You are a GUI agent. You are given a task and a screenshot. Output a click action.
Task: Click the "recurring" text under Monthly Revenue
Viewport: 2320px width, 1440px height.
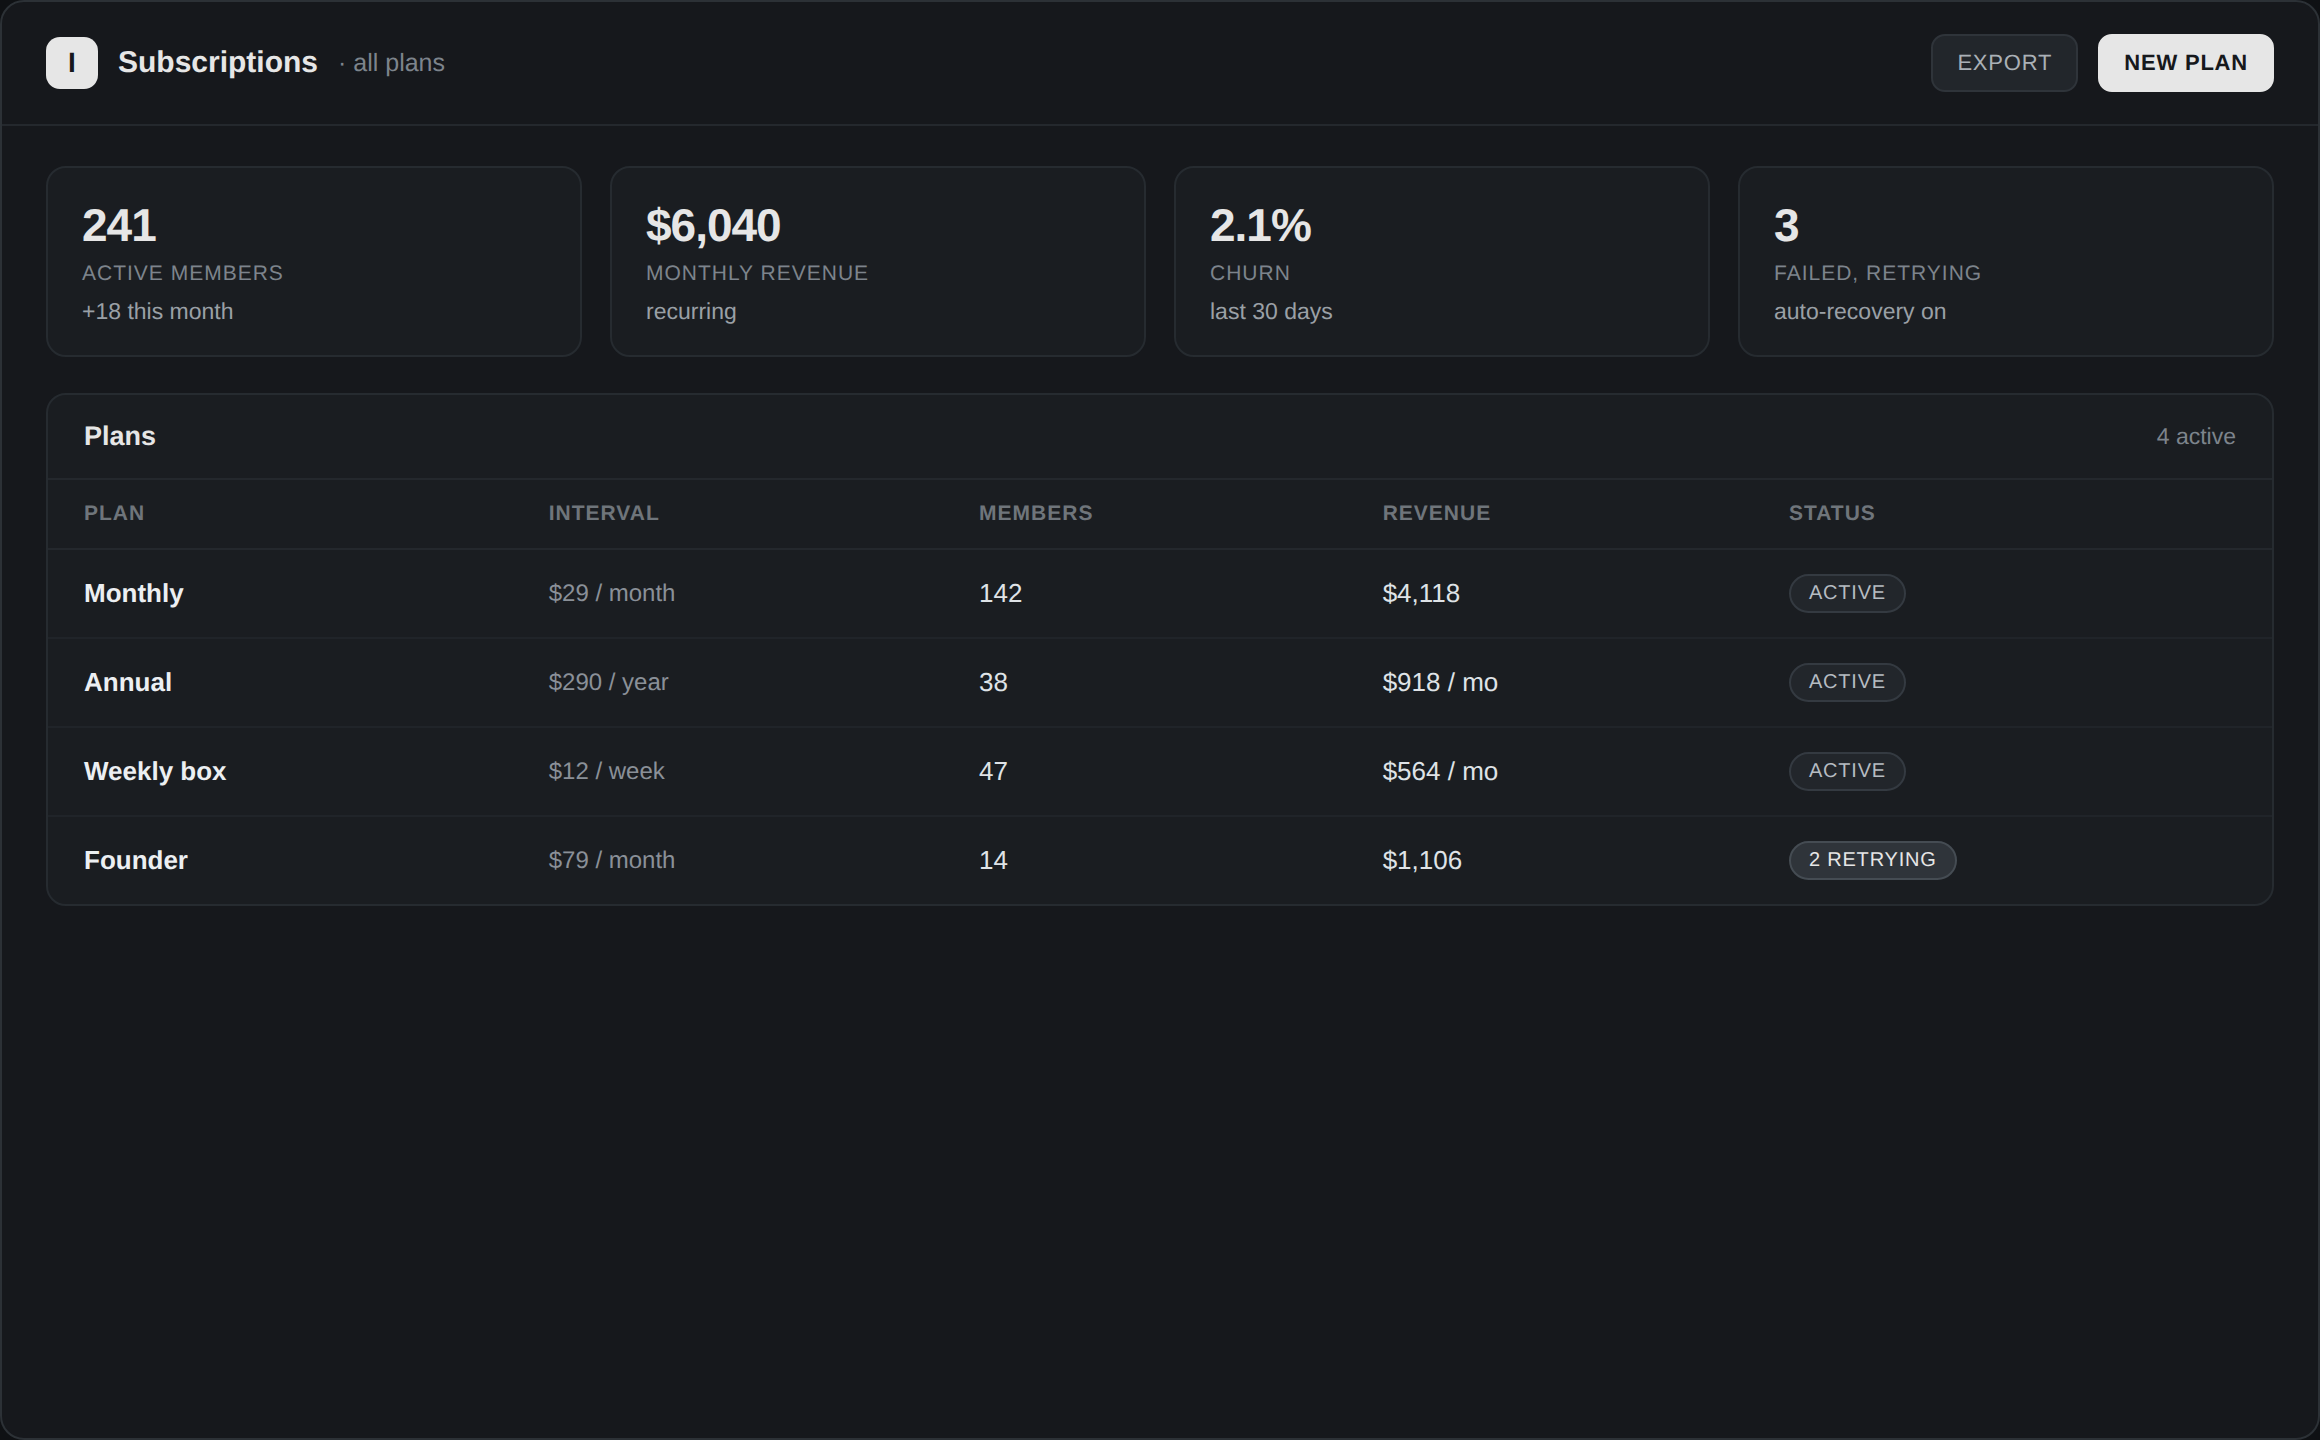click(691, 311)
